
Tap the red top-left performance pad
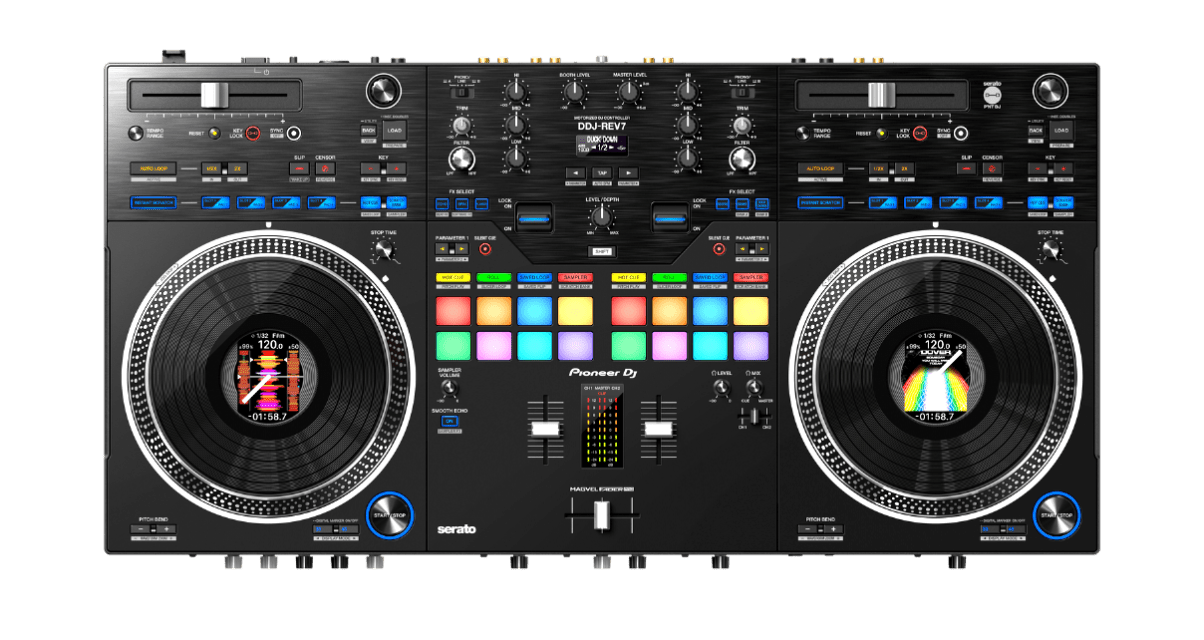click(x=453, y=311)
